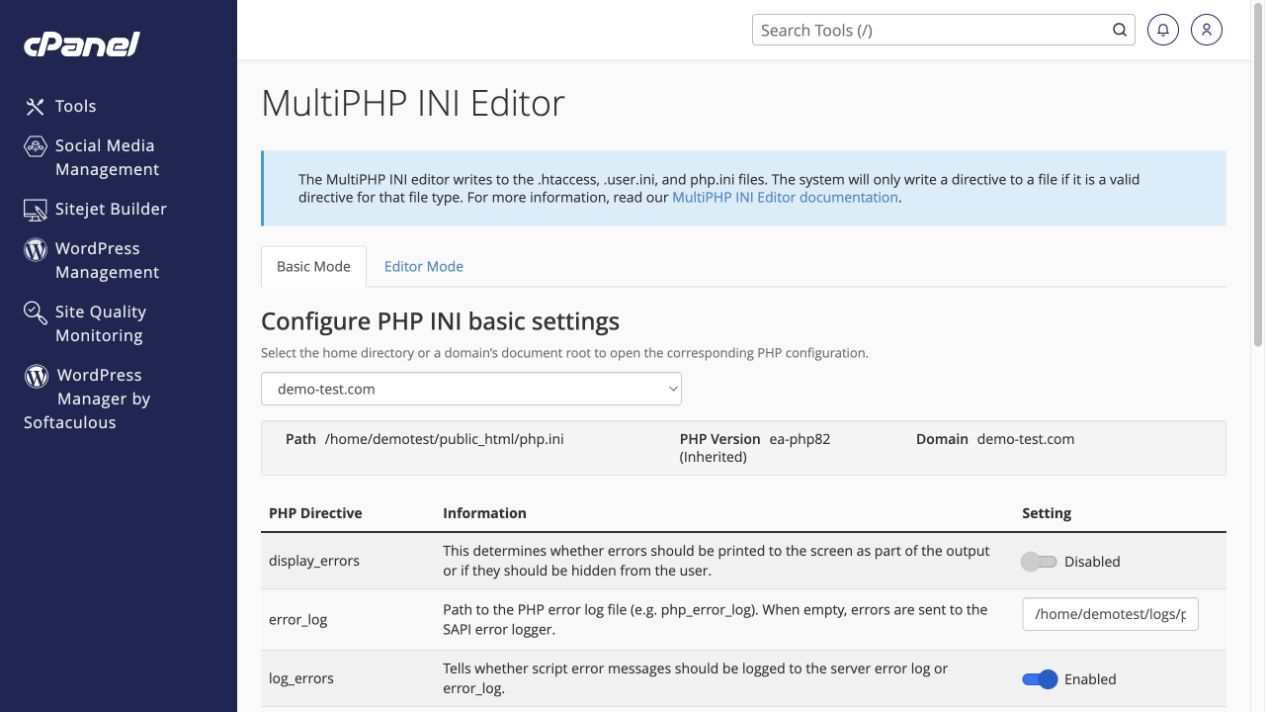Click path /home/demotest/public_html/php.ini text

[444, 439]
